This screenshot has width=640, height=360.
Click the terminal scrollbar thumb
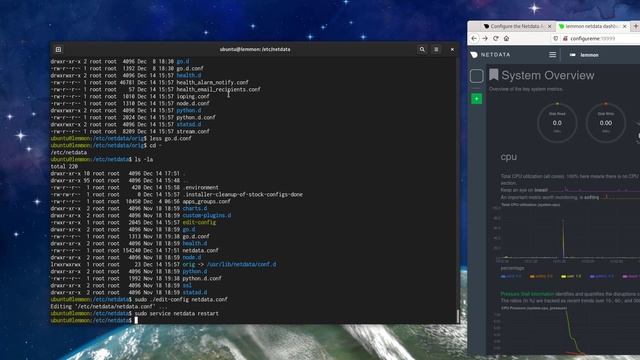pyautogui.click(x=458, y=315)
